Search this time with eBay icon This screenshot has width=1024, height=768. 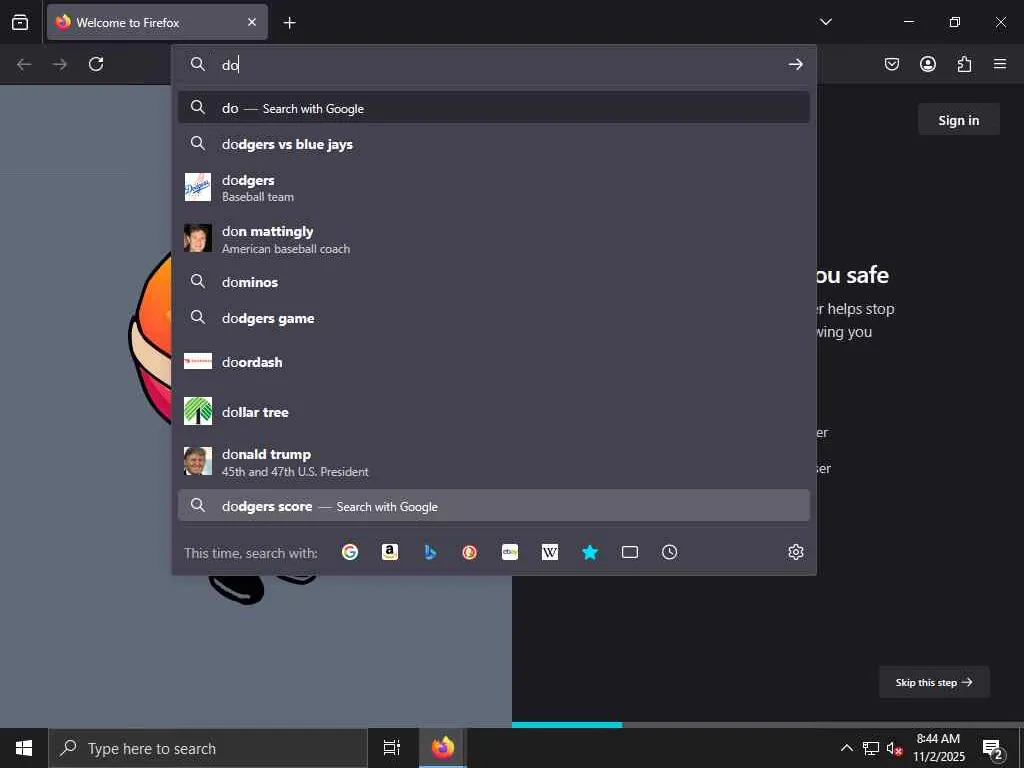pyautogui.click(x=509, y=552)
